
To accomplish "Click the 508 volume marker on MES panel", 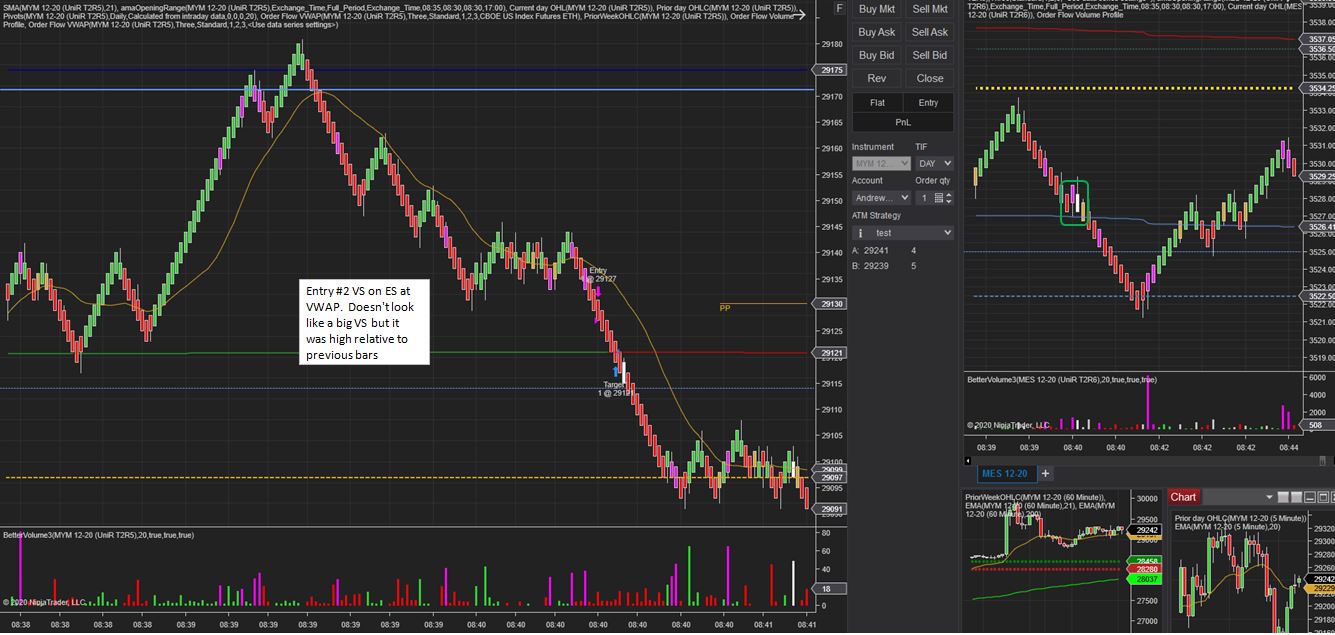I will (x=1318, y=425).
